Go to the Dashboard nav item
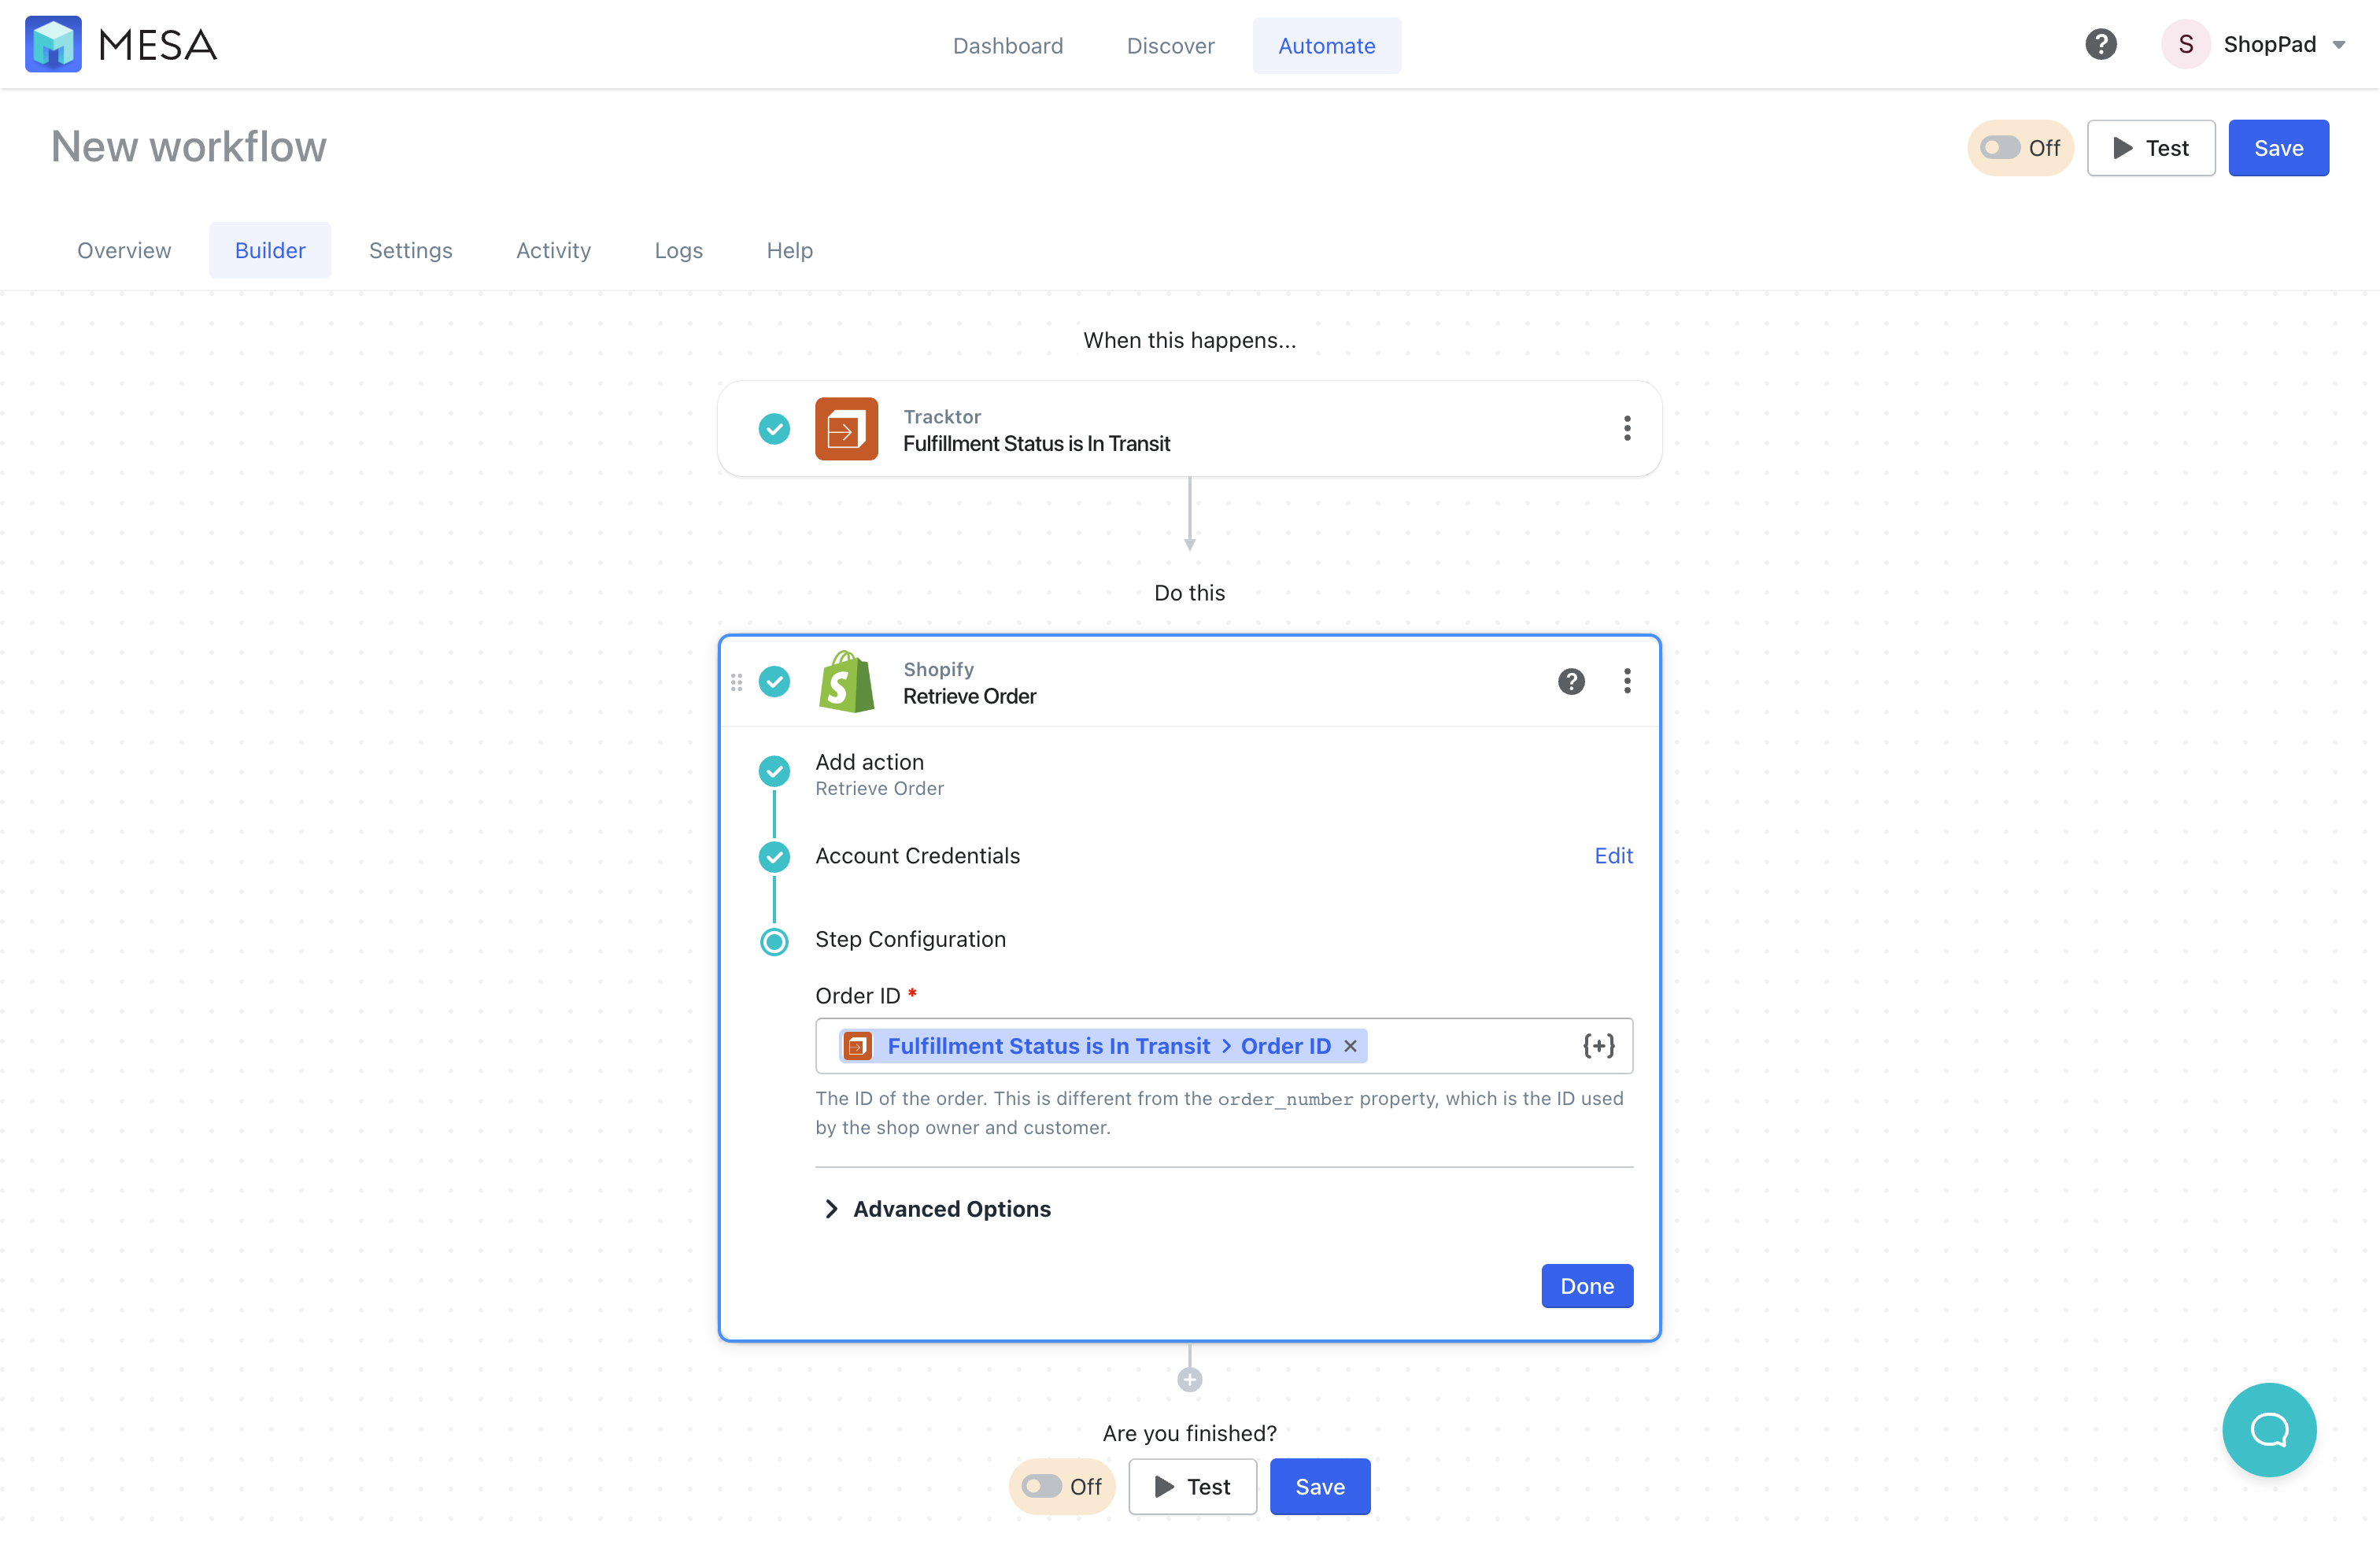2380x1541 pixels. (1008, 46)
